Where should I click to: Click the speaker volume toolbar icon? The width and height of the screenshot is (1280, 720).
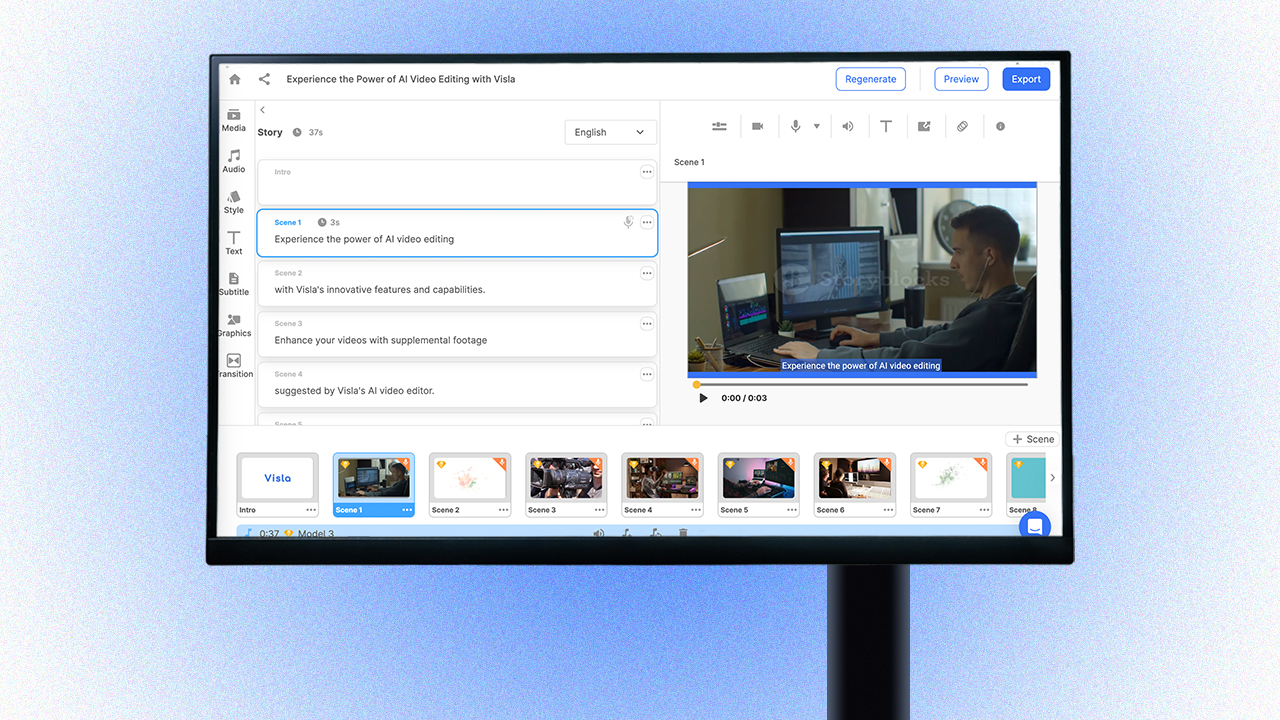click(x=848, y=126)
